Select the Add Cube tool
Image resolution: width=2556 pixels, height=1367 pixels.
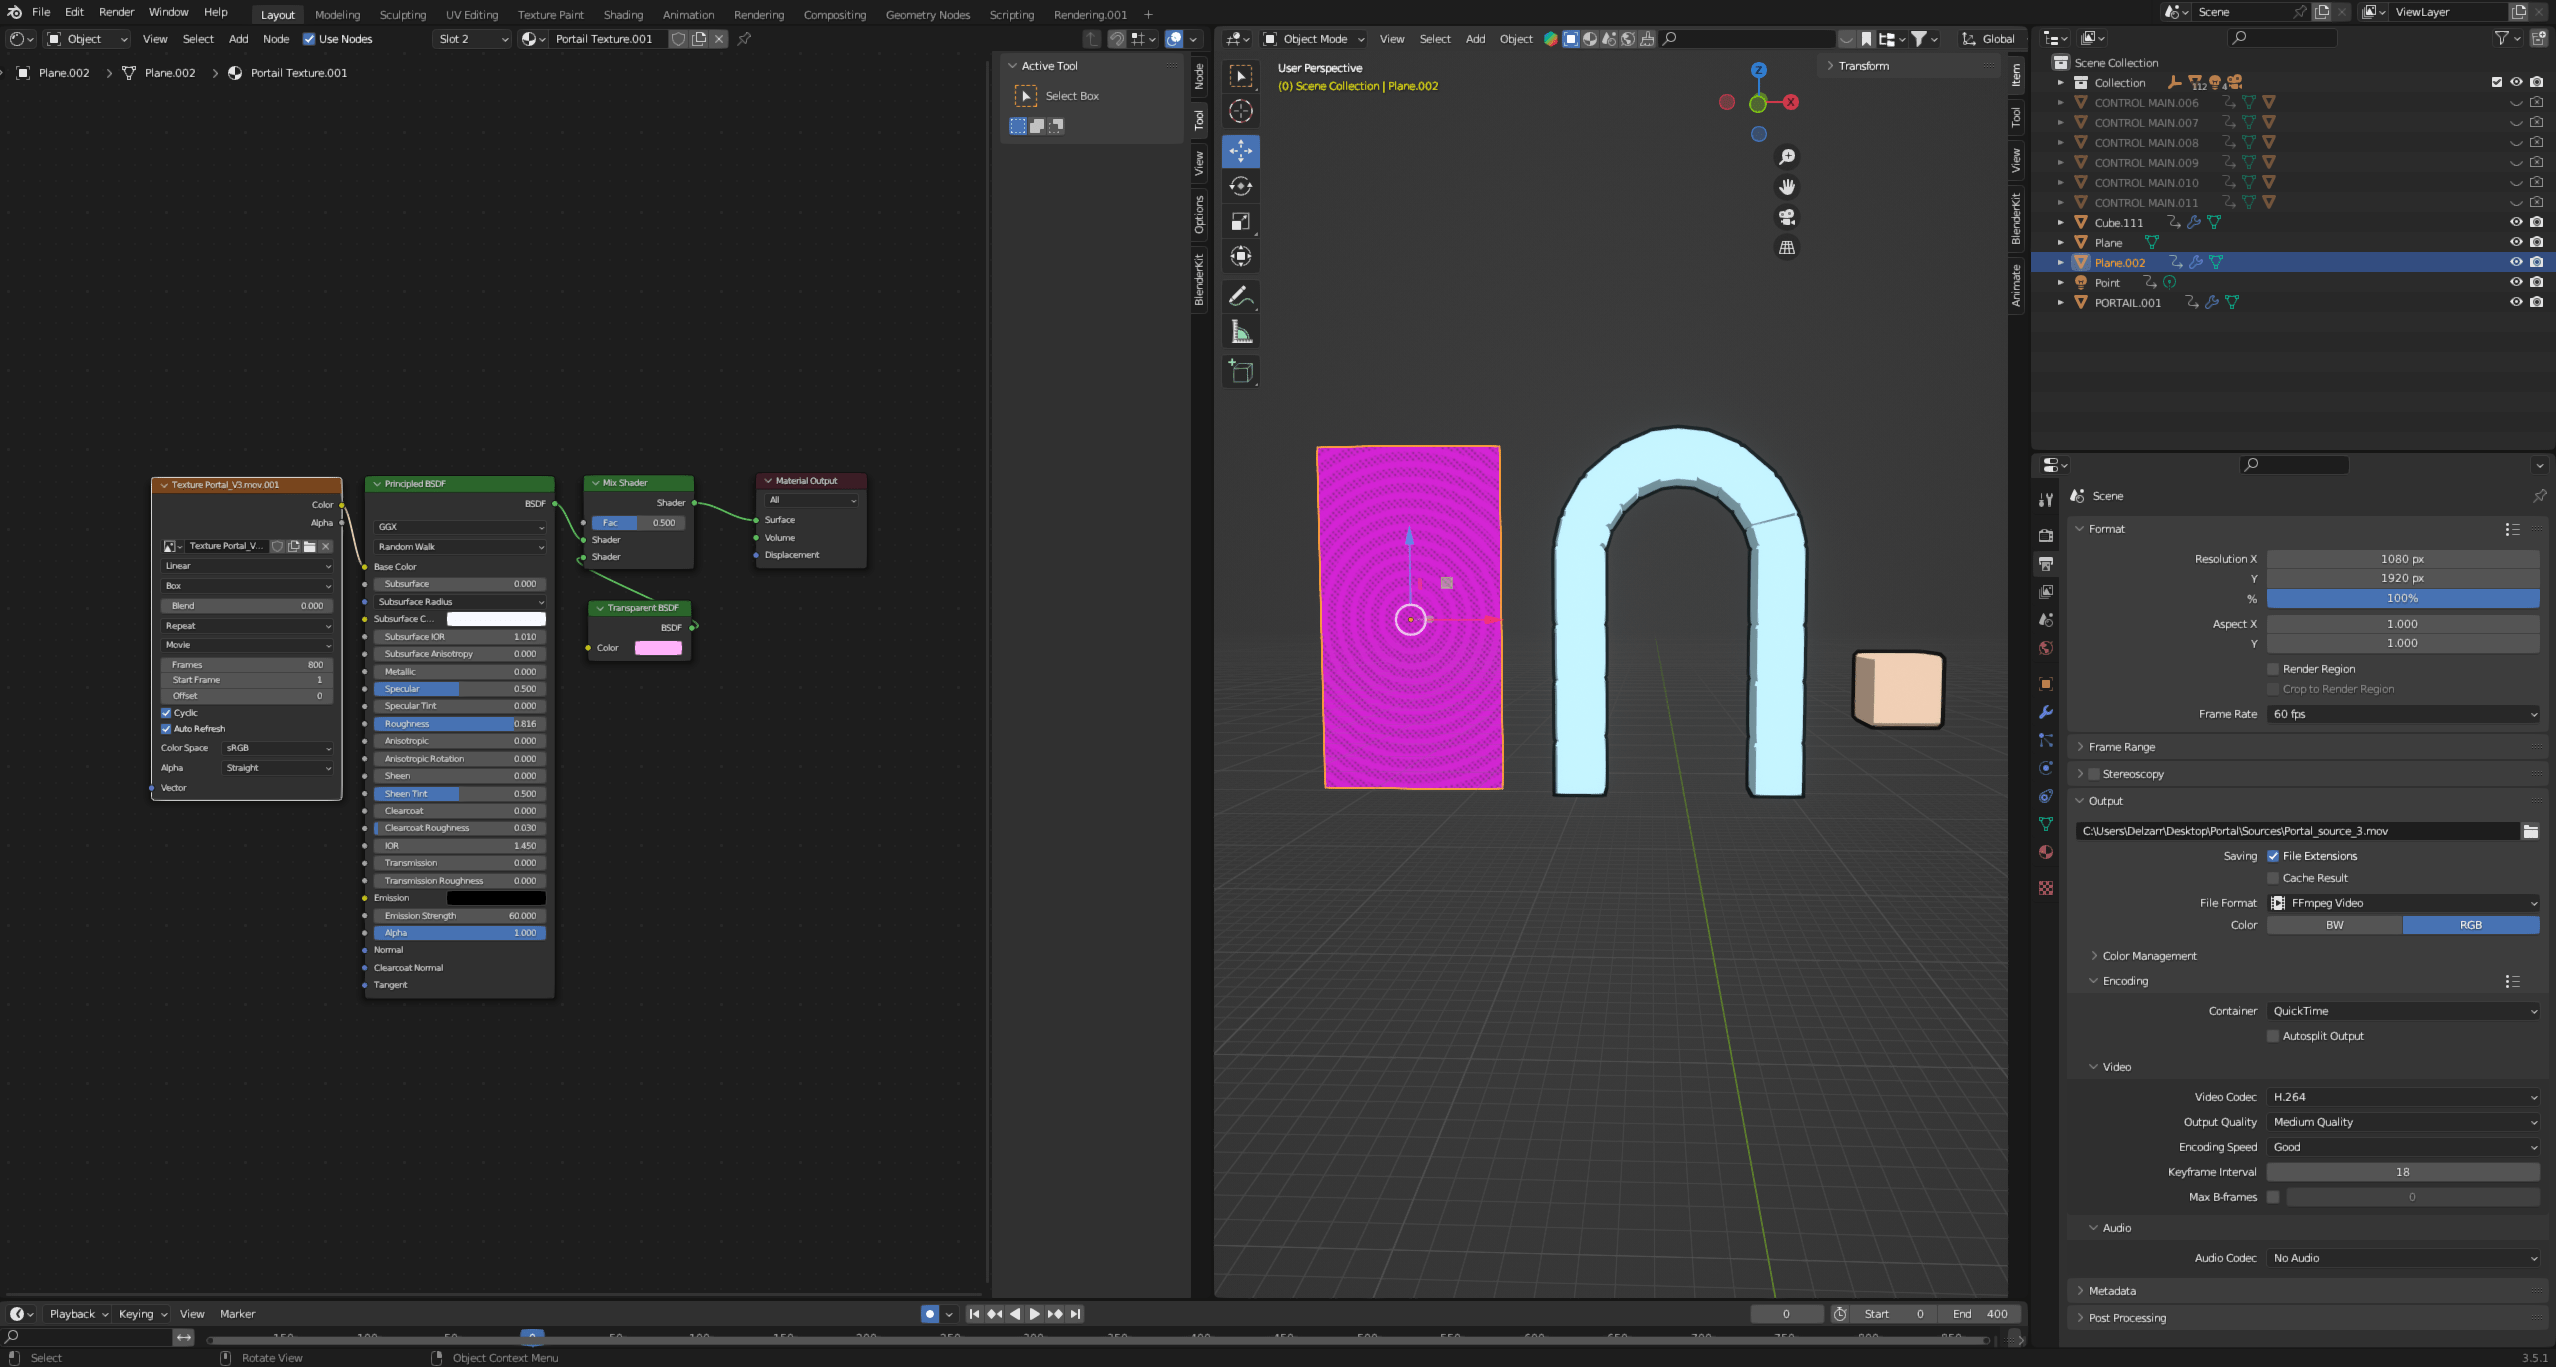1241,372
